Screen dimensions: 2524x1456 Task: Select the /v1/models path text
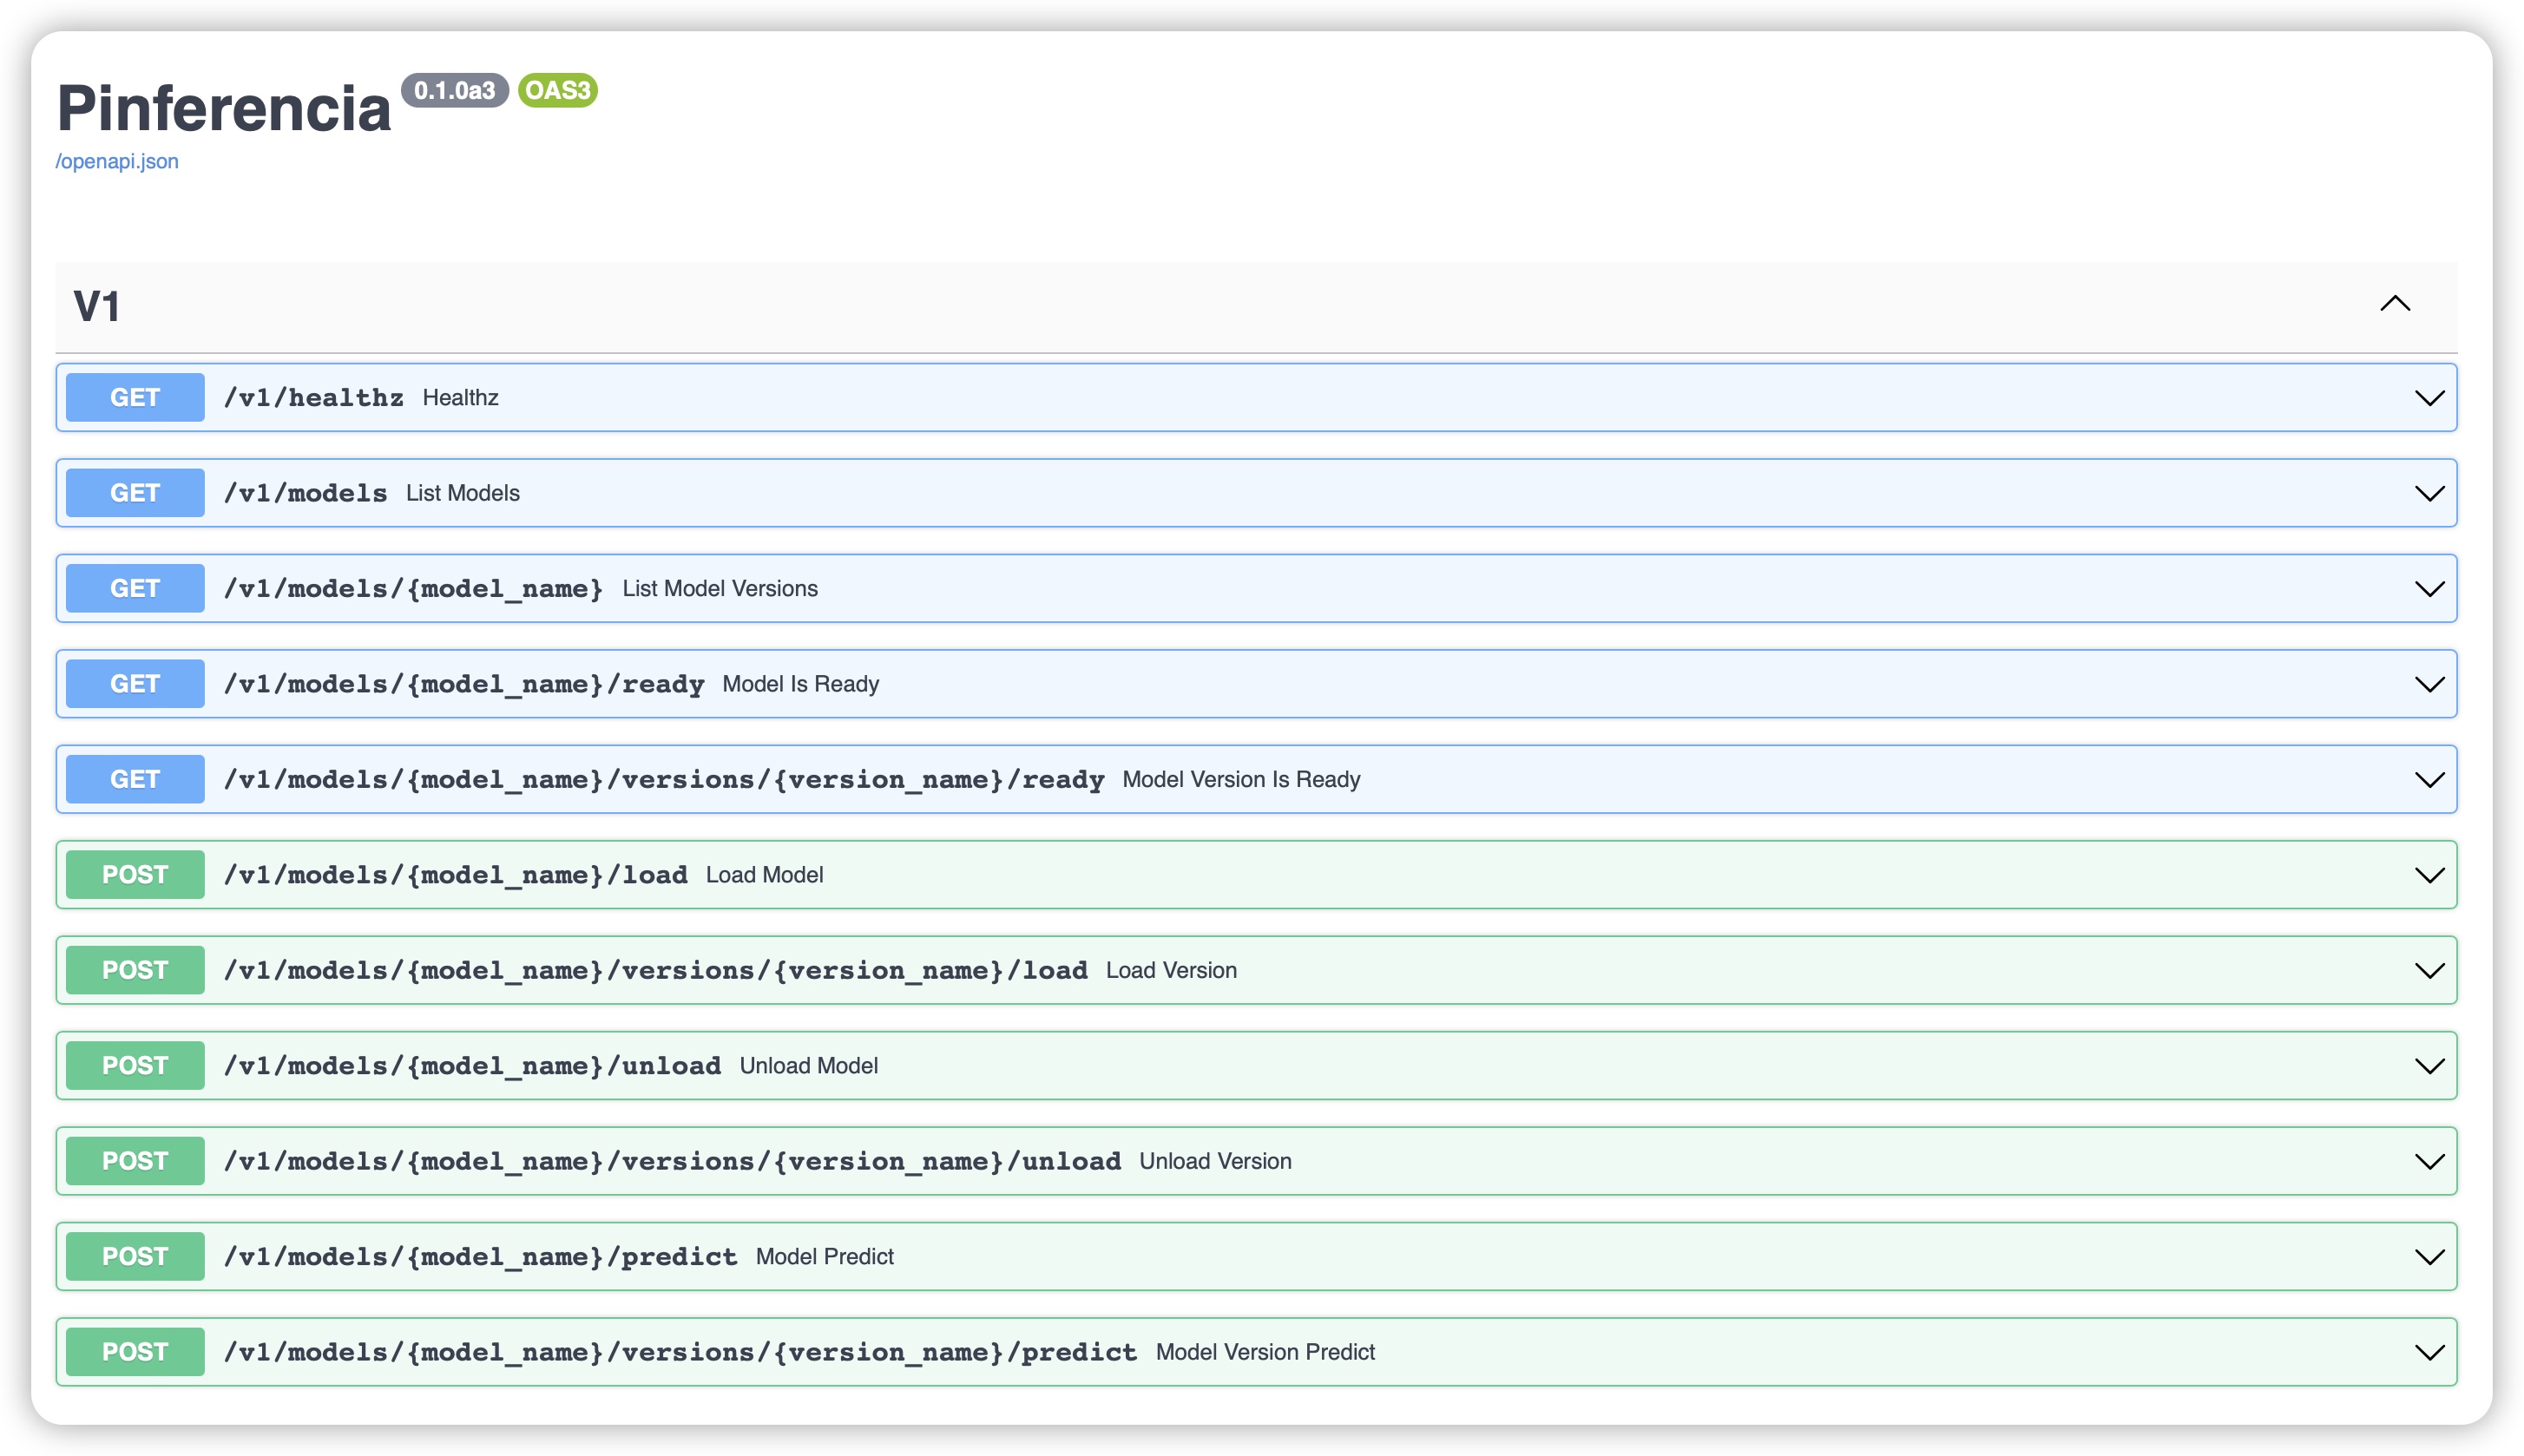point(306,493)
